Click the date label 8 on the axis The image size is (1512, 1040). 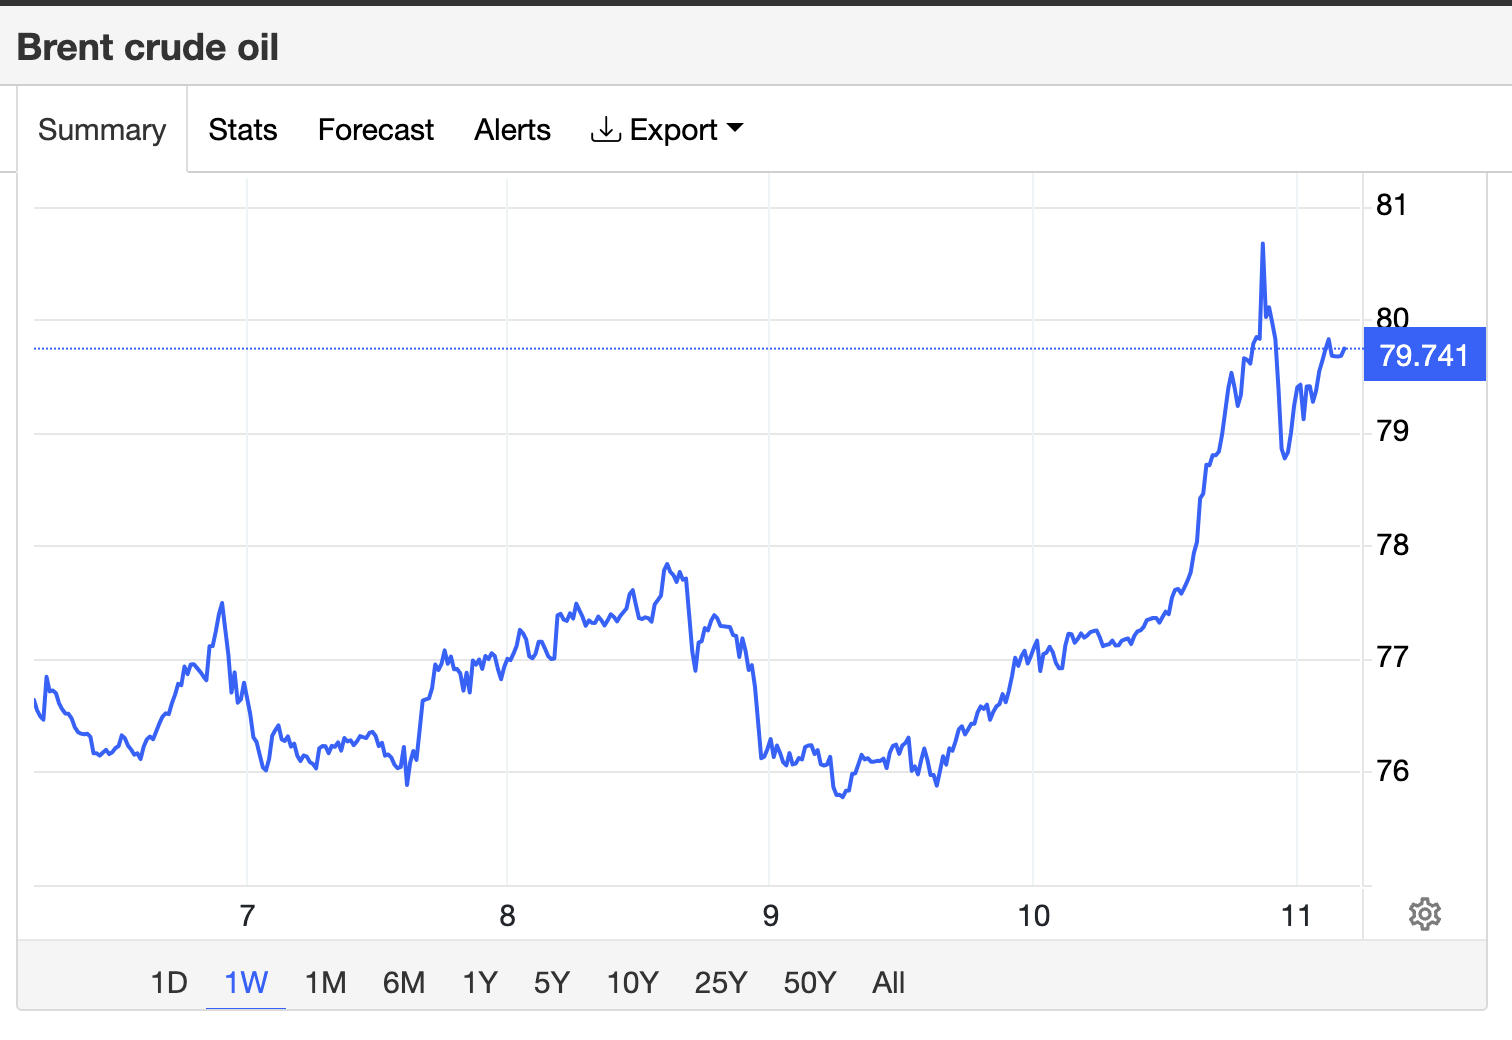pyautogui.click(x=507, y=916)
